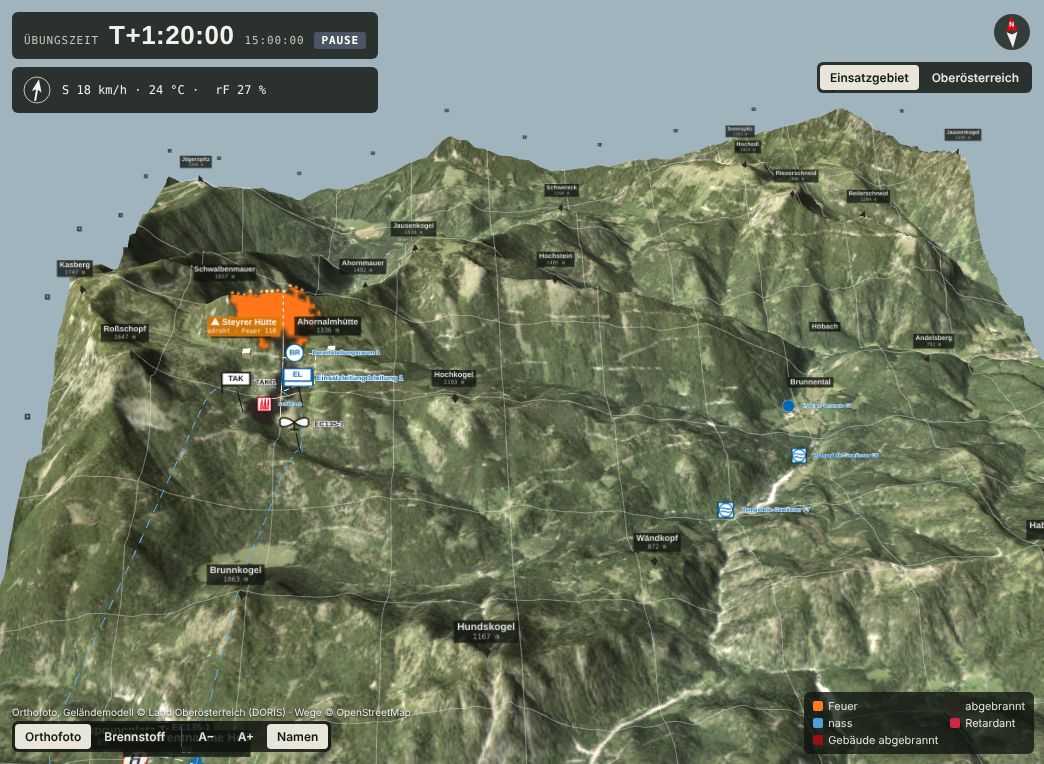Click the Kasberg peak label

75,268
